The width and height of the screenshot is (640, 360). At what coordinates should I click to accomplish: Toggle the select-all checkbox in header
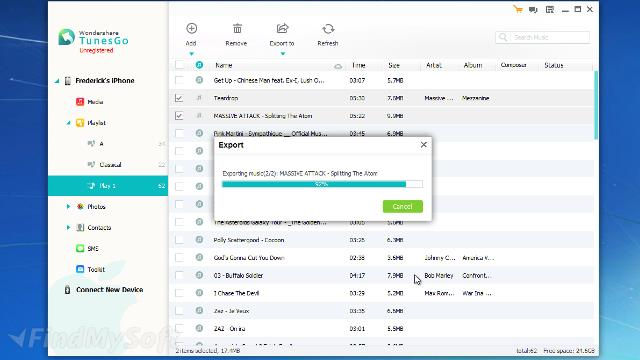click(179, 64)
